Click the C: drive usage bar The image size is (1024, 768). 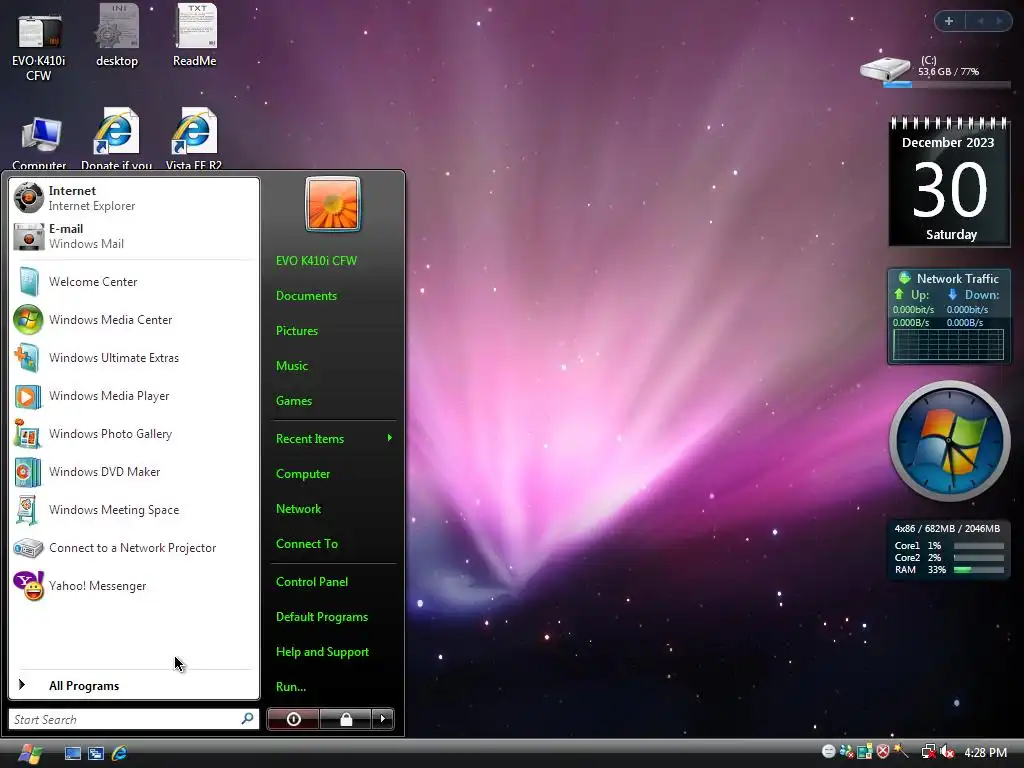[947, 84]
